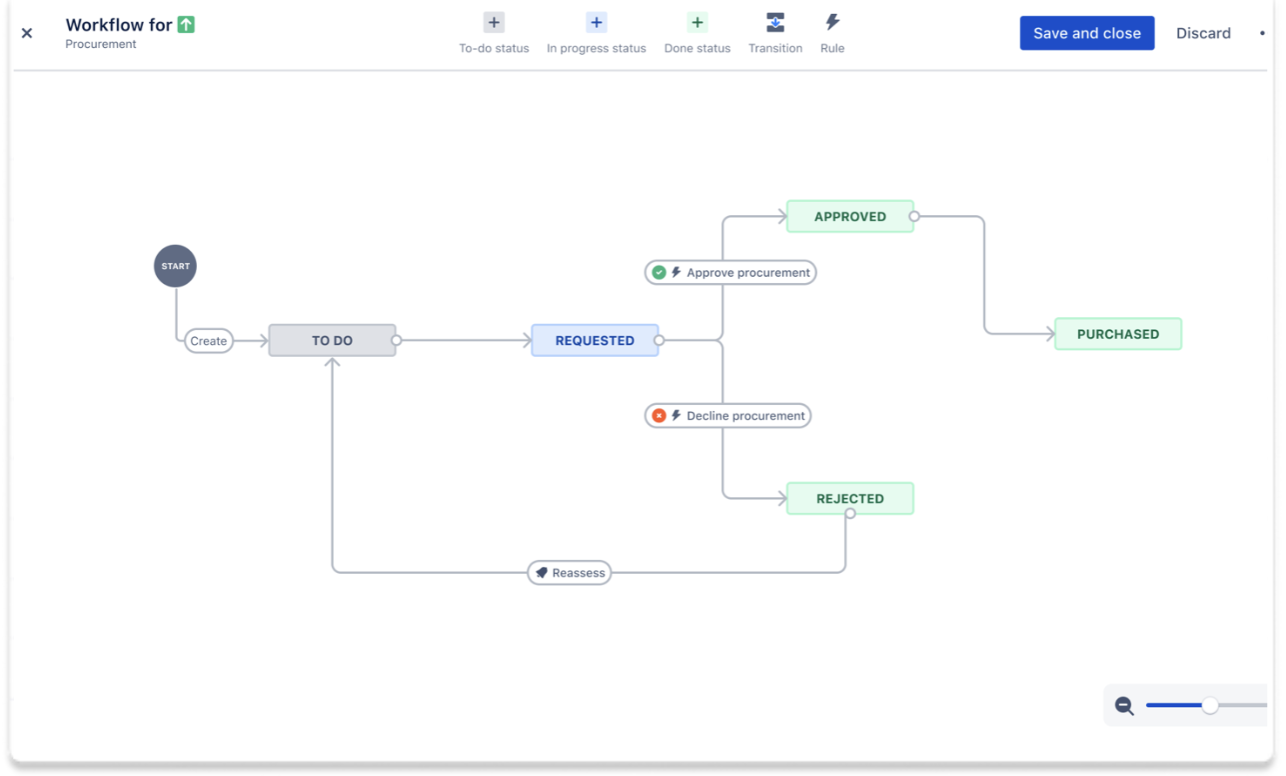Discard the workflow changes
This screenshot has width=1286, height=776.
tap(1203, 32)
